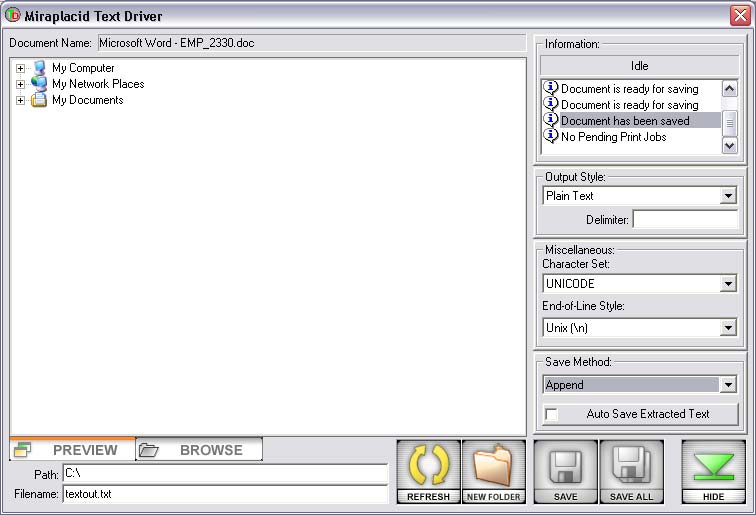Viewport: 756px width, 515px height.
Task: Select the 'My Computer' tree label
Action: pyautogui.click(x=83, y=68)
